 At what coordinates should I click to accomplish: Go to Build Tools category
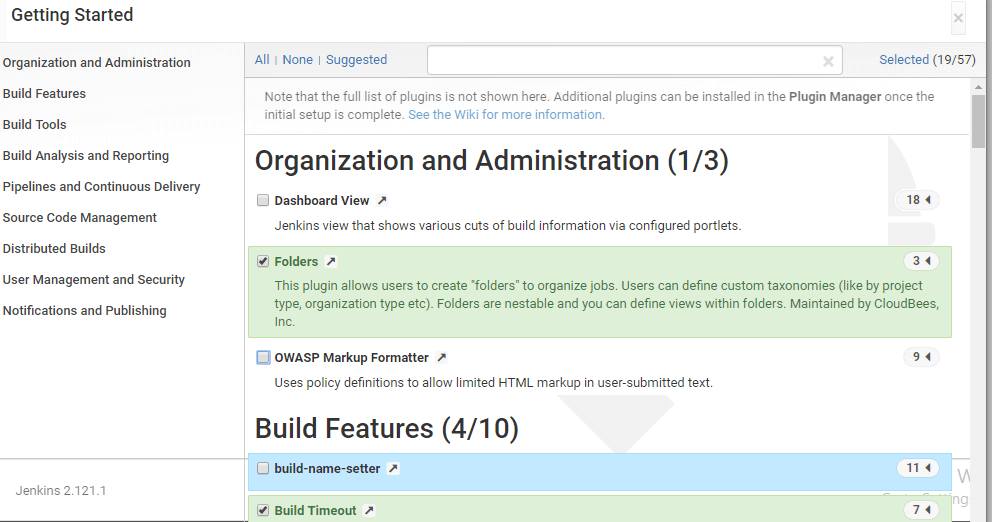click(35, 125)
